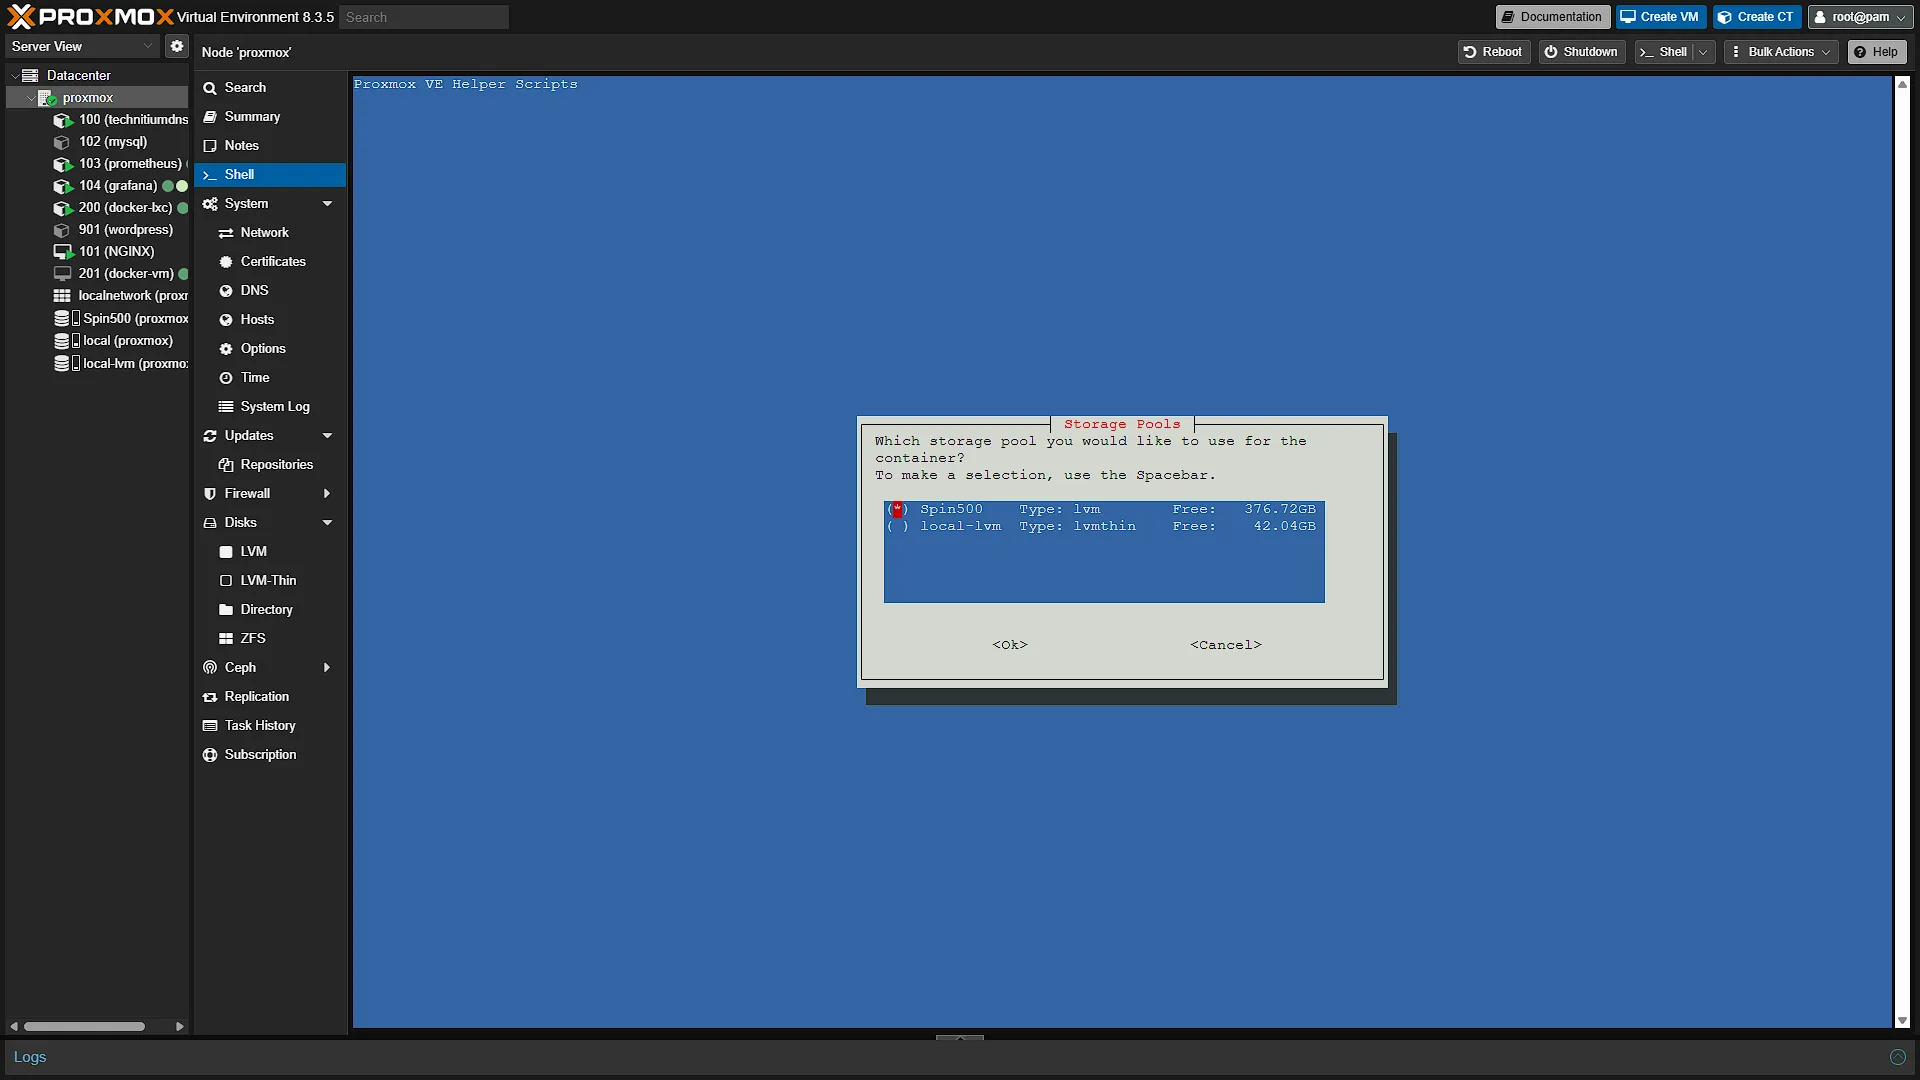Collapse the Updates section arrow
Viewport: 1920px width, 1080px height.
327,436
